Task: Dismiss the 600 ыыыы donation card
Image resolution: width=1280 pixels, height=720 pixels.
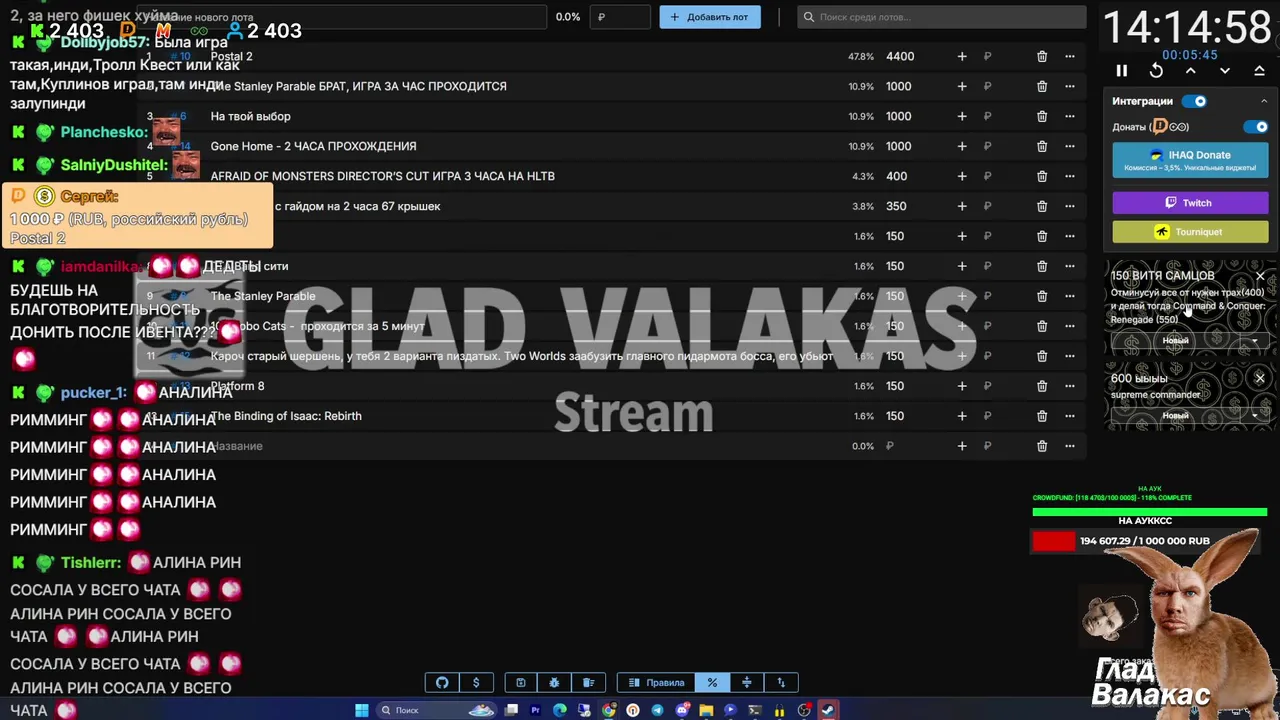Action: [1260, 378]
